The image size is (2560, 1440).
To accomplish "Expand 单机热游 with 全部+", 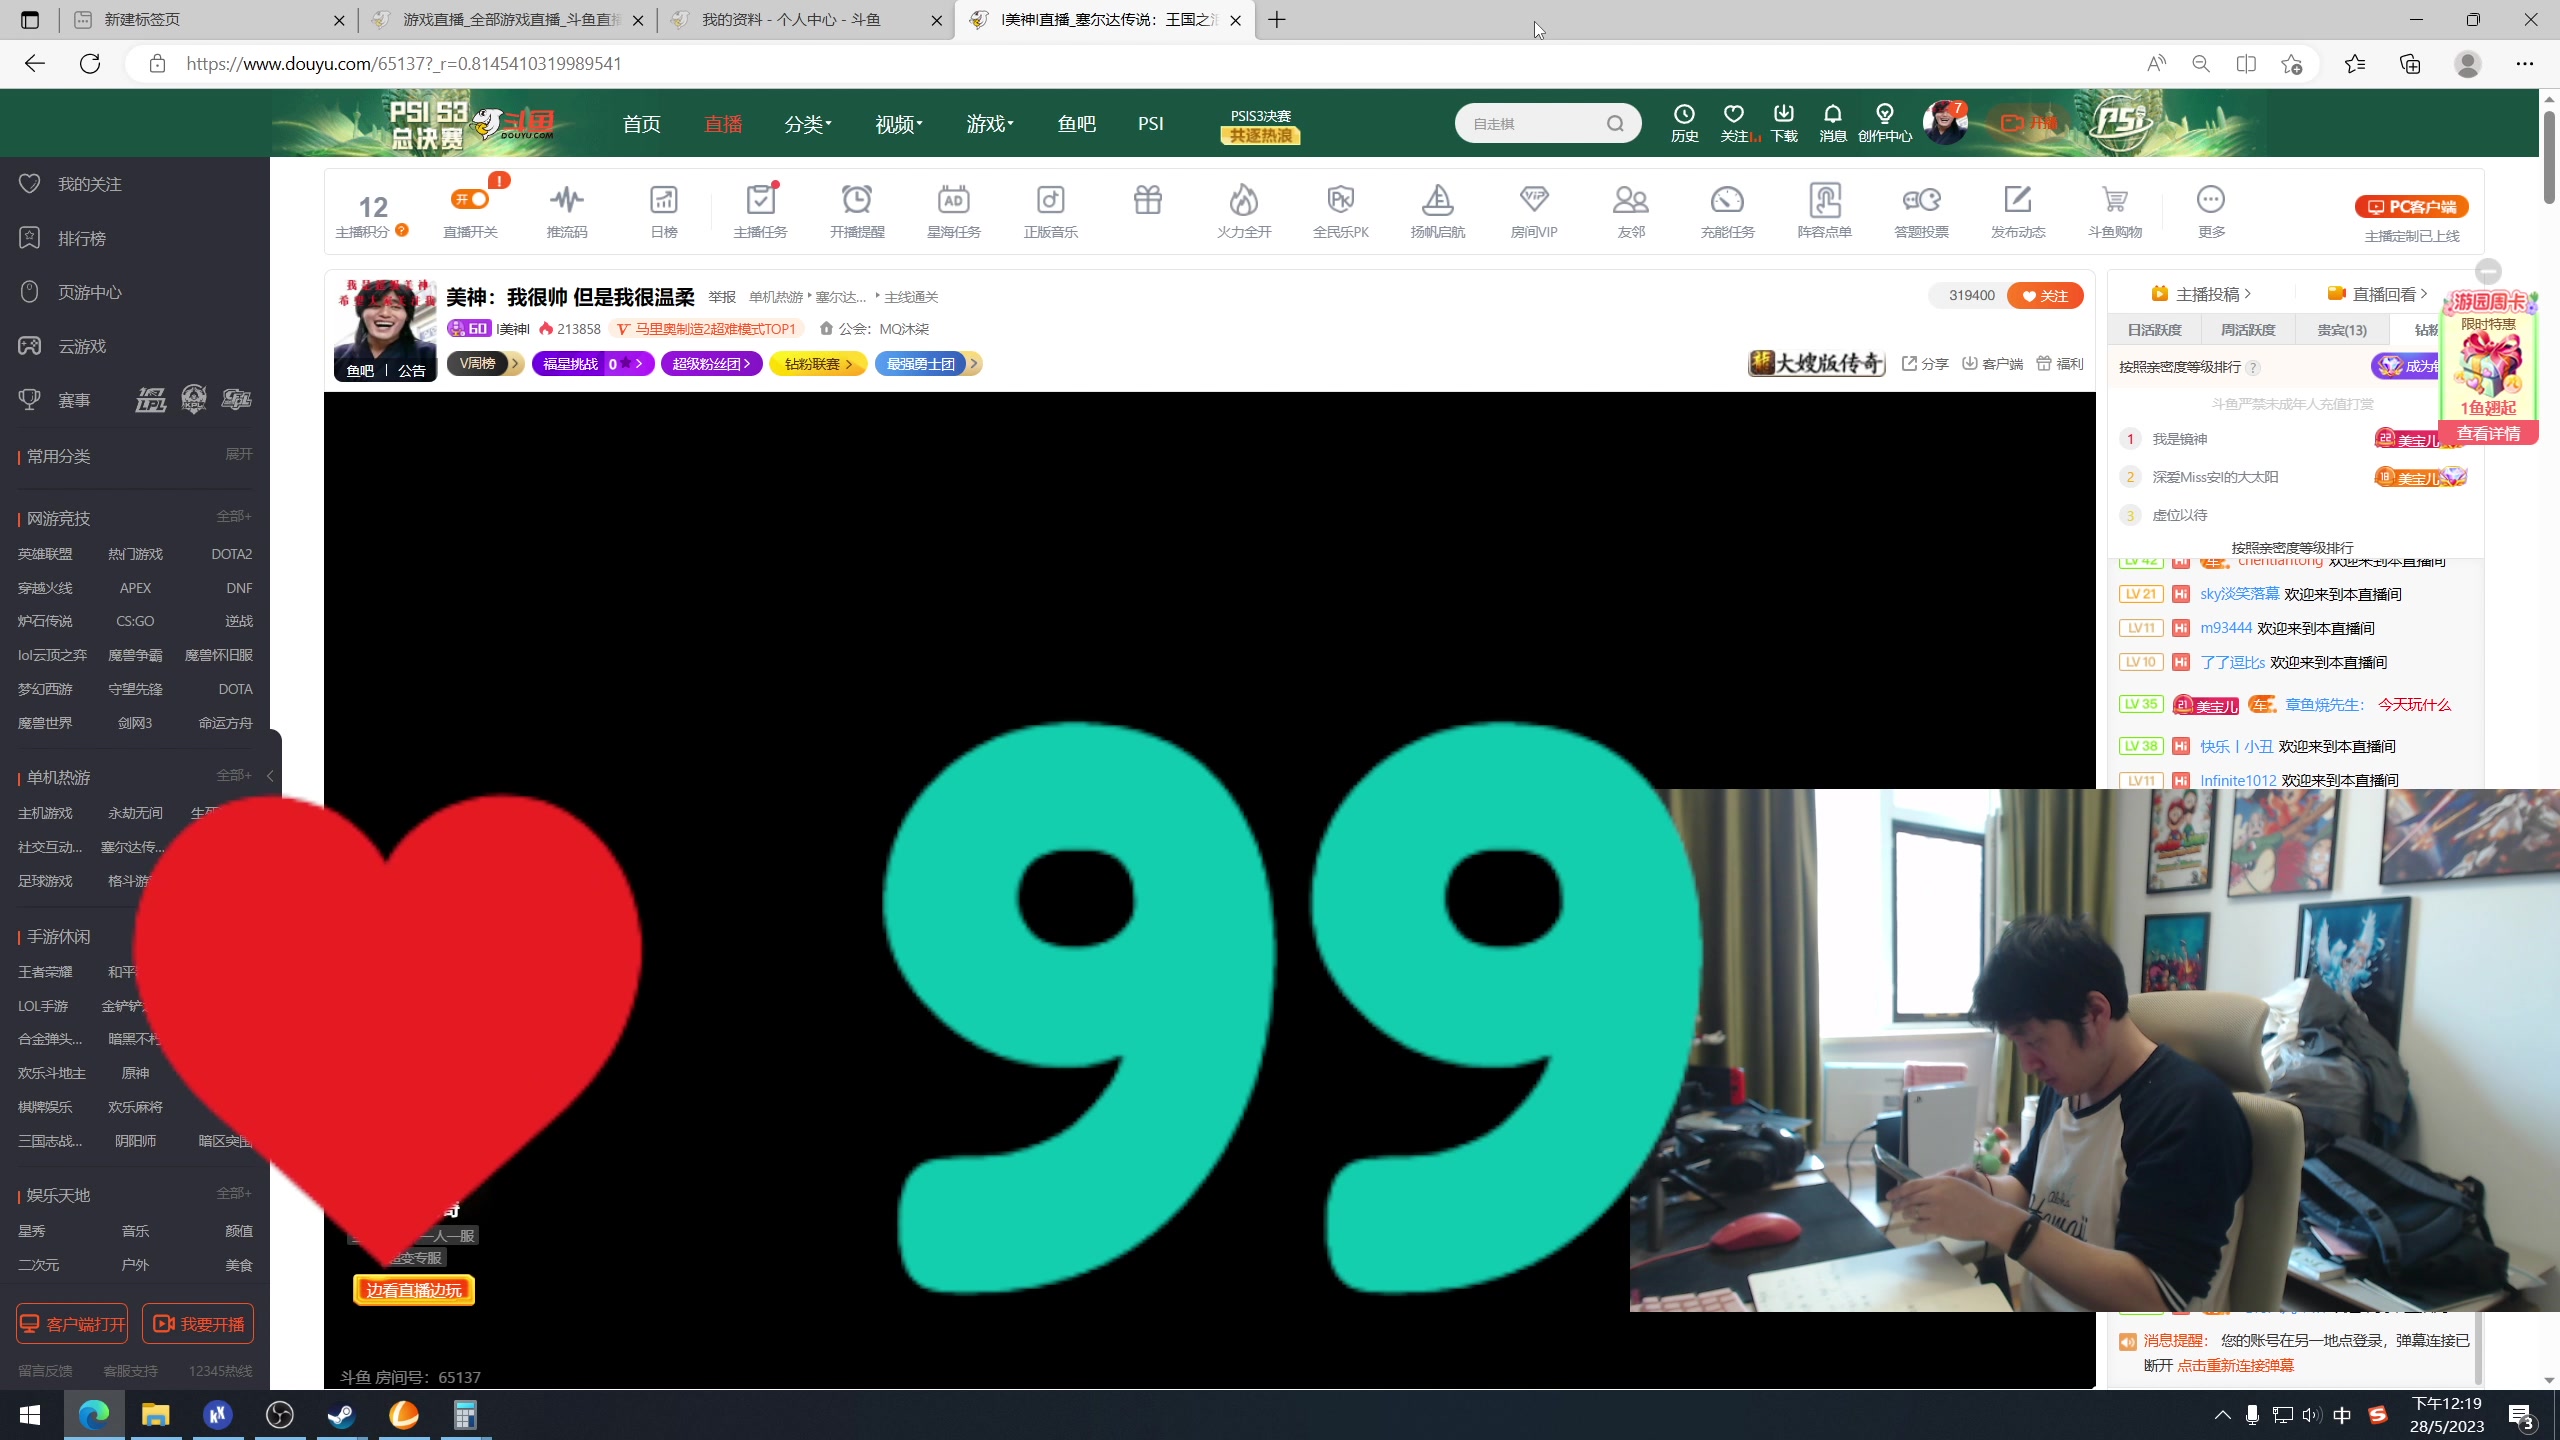I will [234, 775].
